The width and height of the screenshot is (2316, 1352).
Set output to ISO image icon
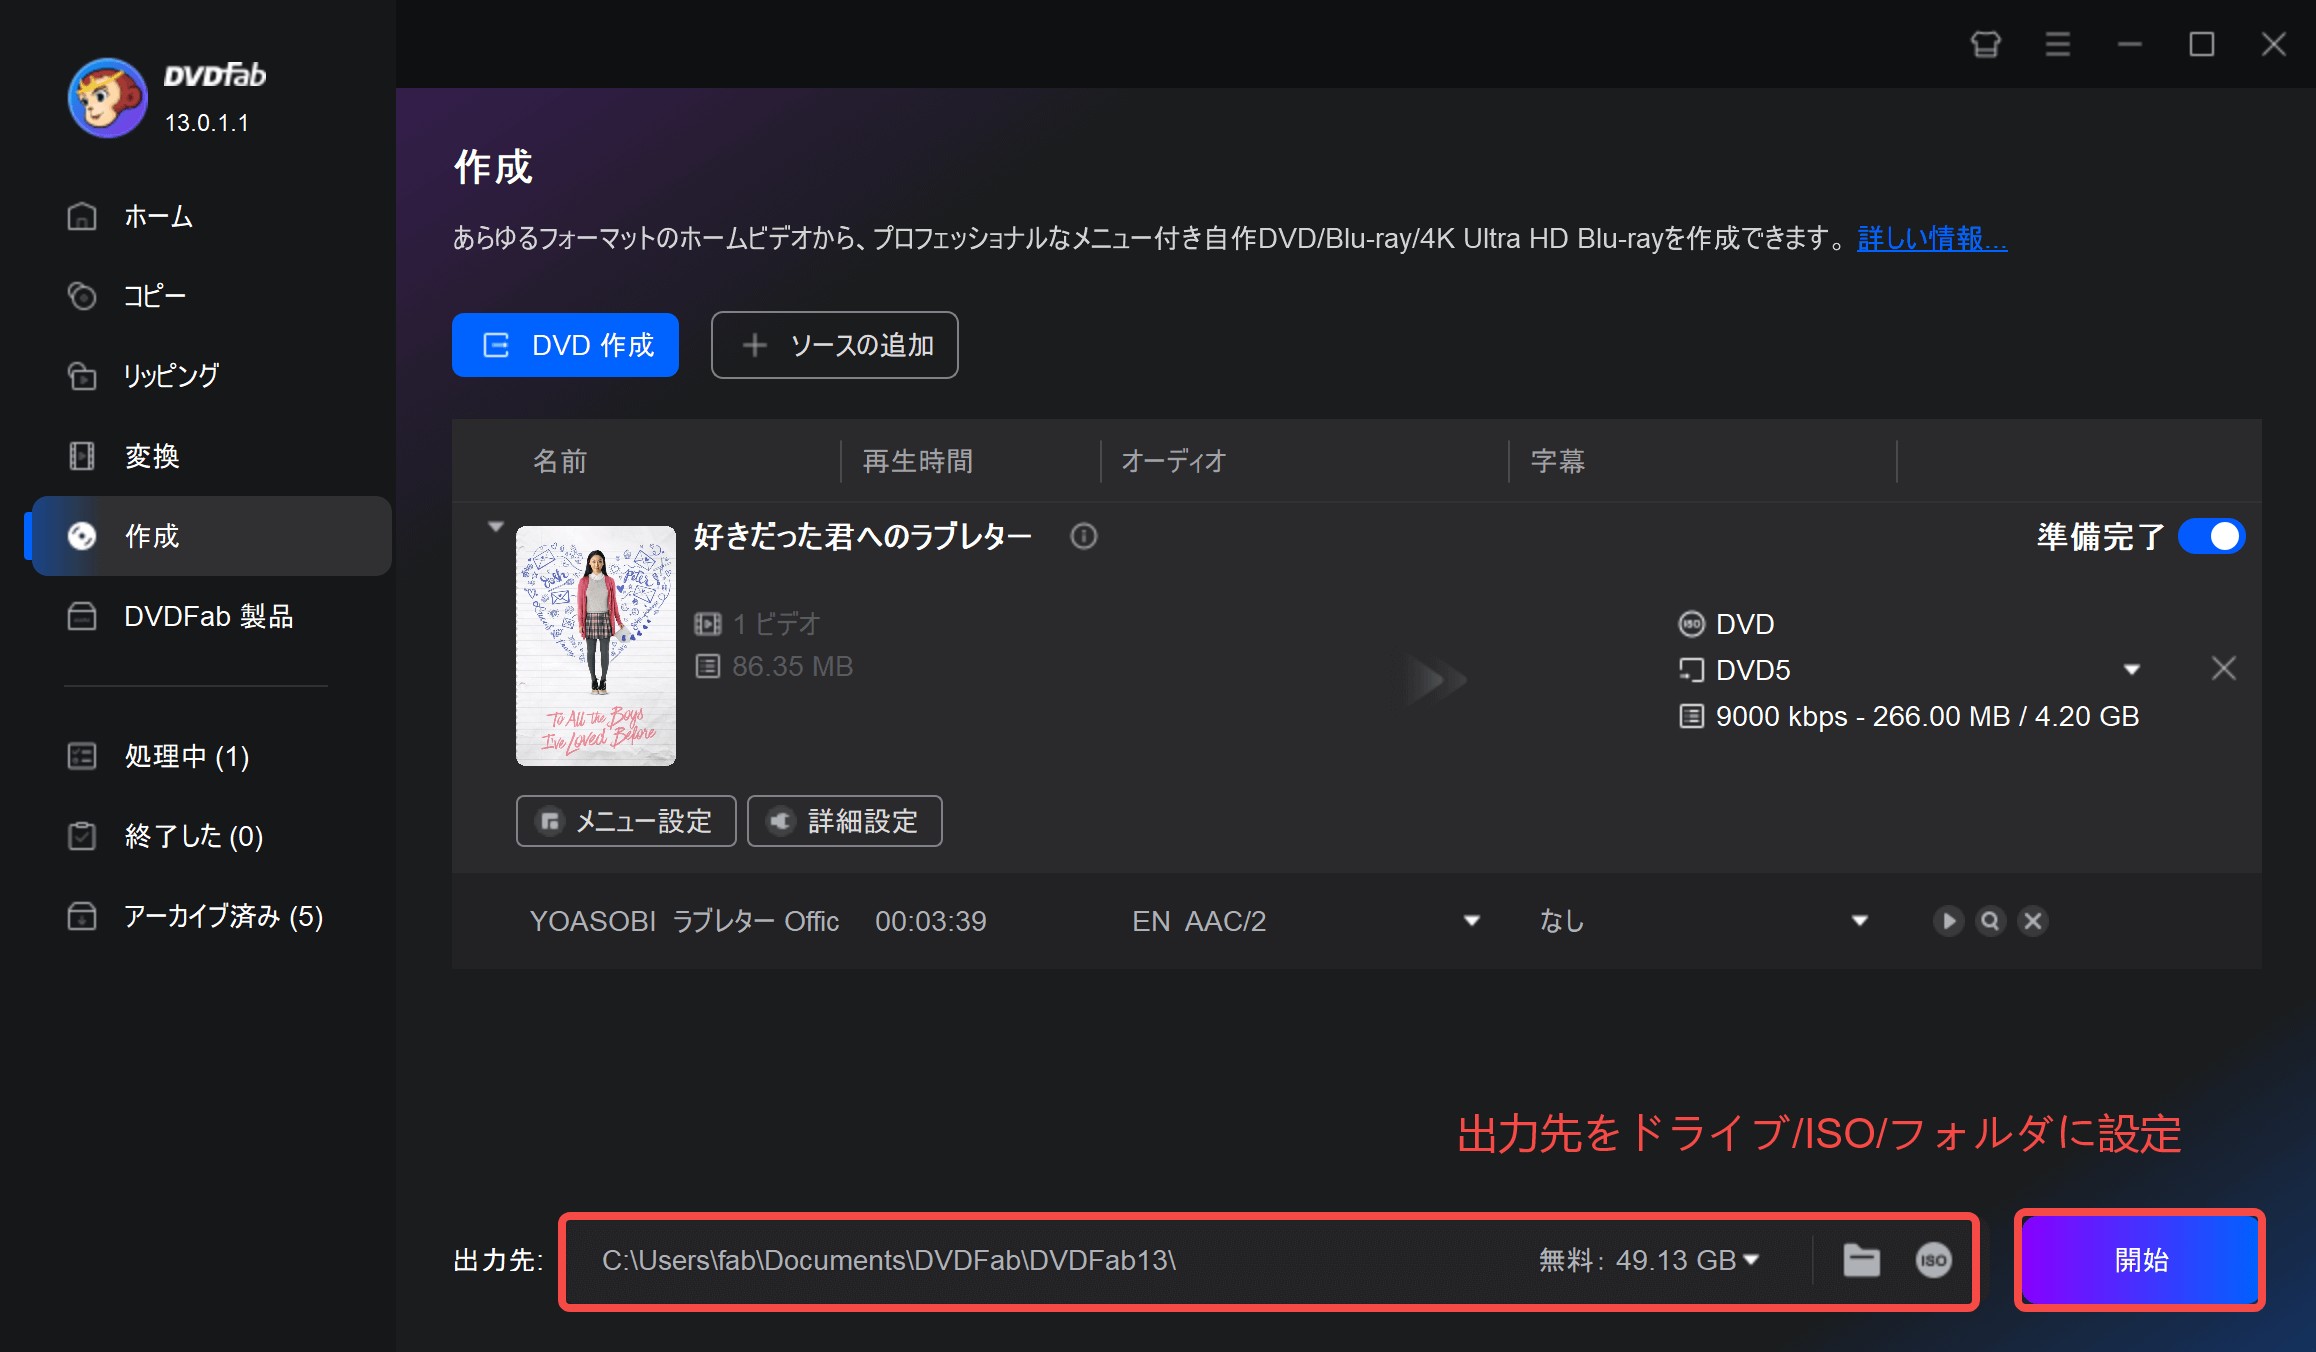[1933, 1260]
